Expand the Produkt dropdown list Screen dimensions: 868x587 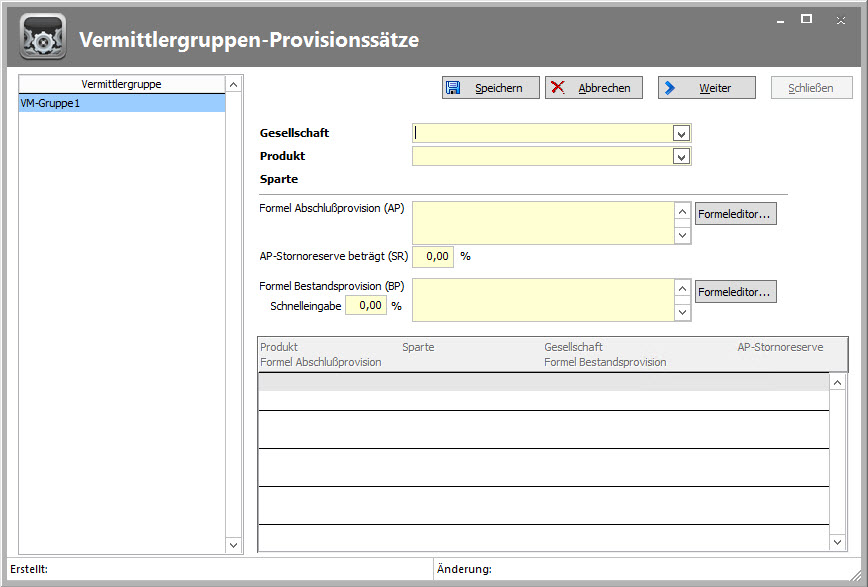pyautogui.click(x=681, y=156)
